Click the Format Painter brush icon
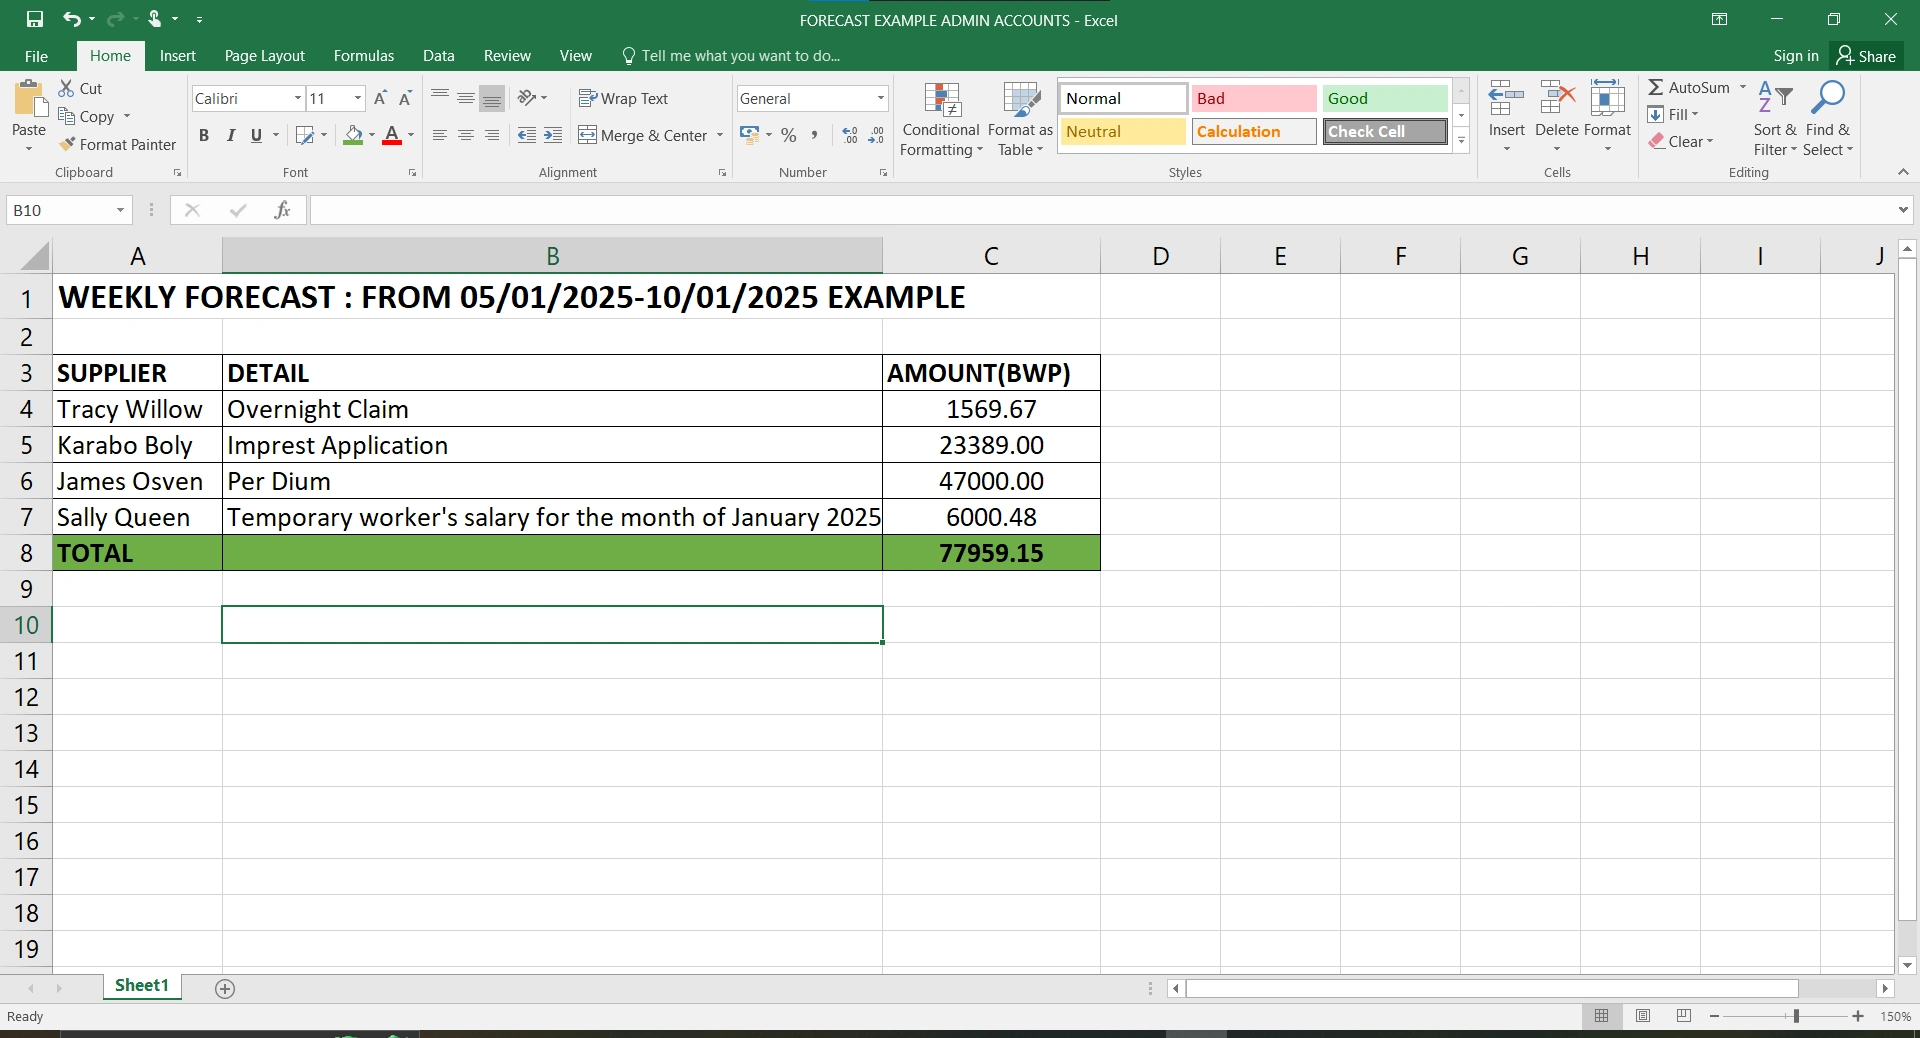Screen dimensions: 1920x1038 click(67, 145)
